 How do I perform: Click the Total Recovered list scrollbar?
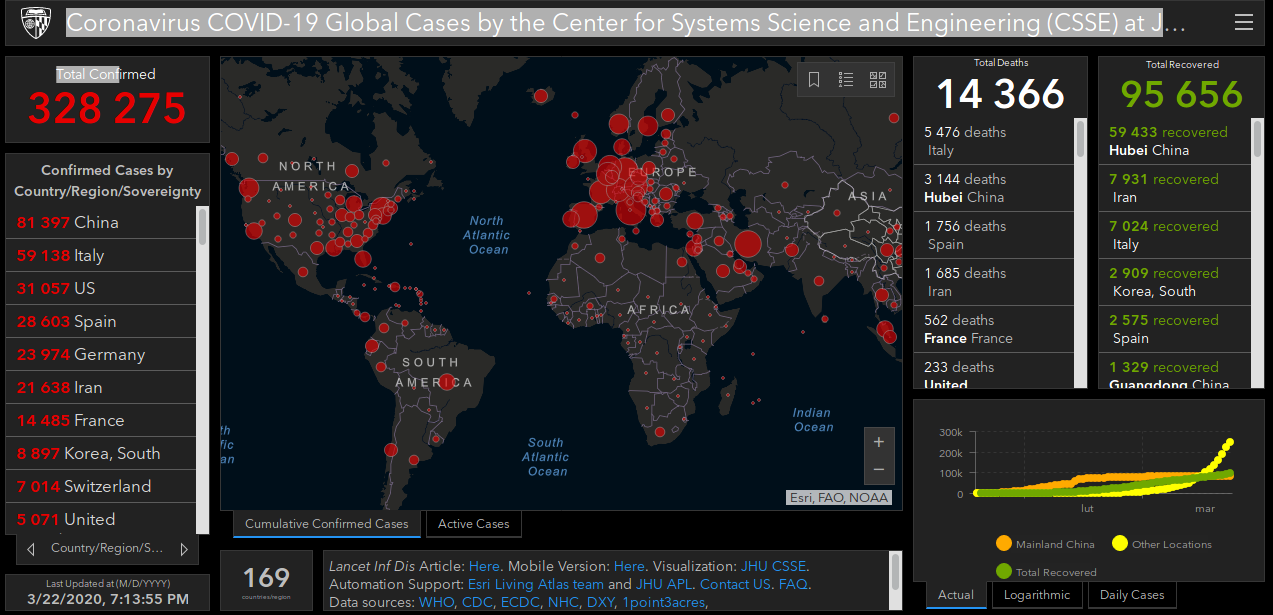1258,252
